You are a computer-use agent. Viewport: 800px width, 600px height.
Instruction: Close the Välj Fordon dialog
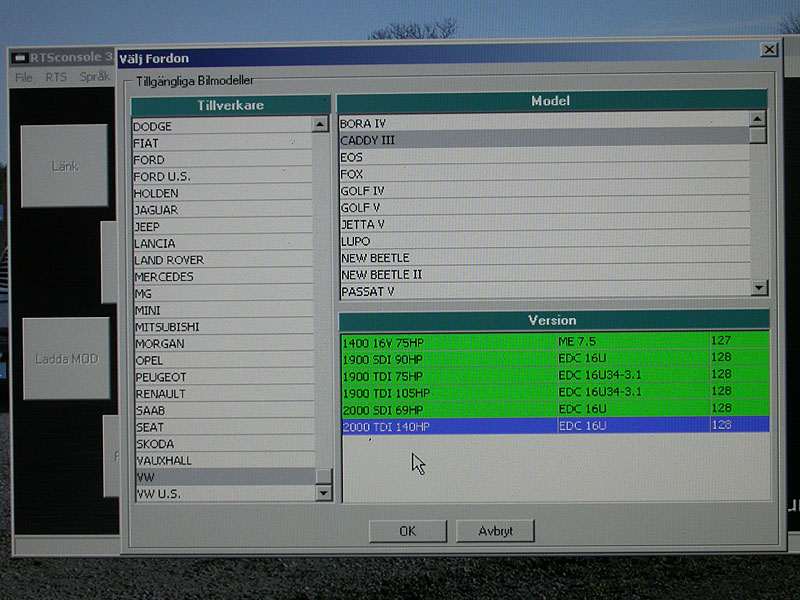tap(769, 49)
